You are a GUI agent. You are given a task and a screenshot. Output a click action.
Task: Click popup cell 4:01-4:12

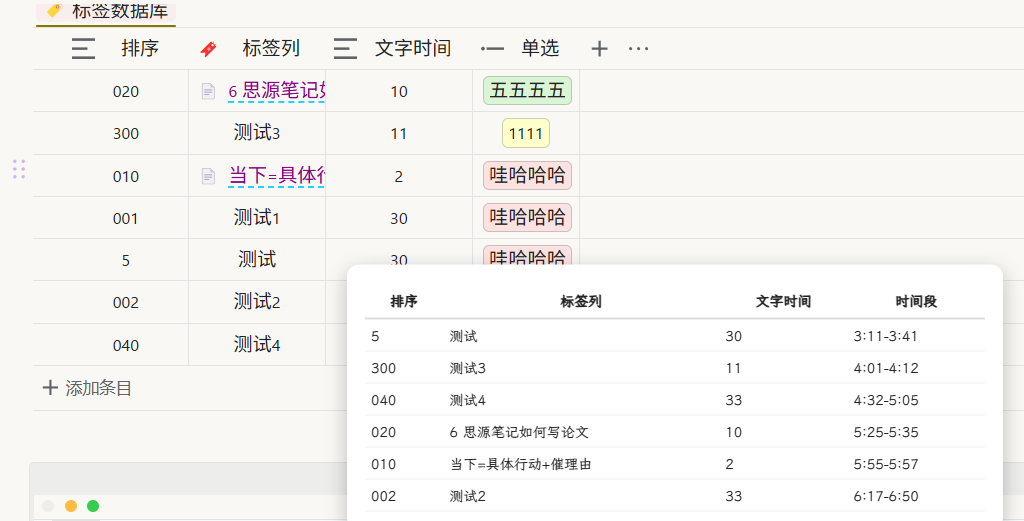pyautogui.click(x=886, y=368)
